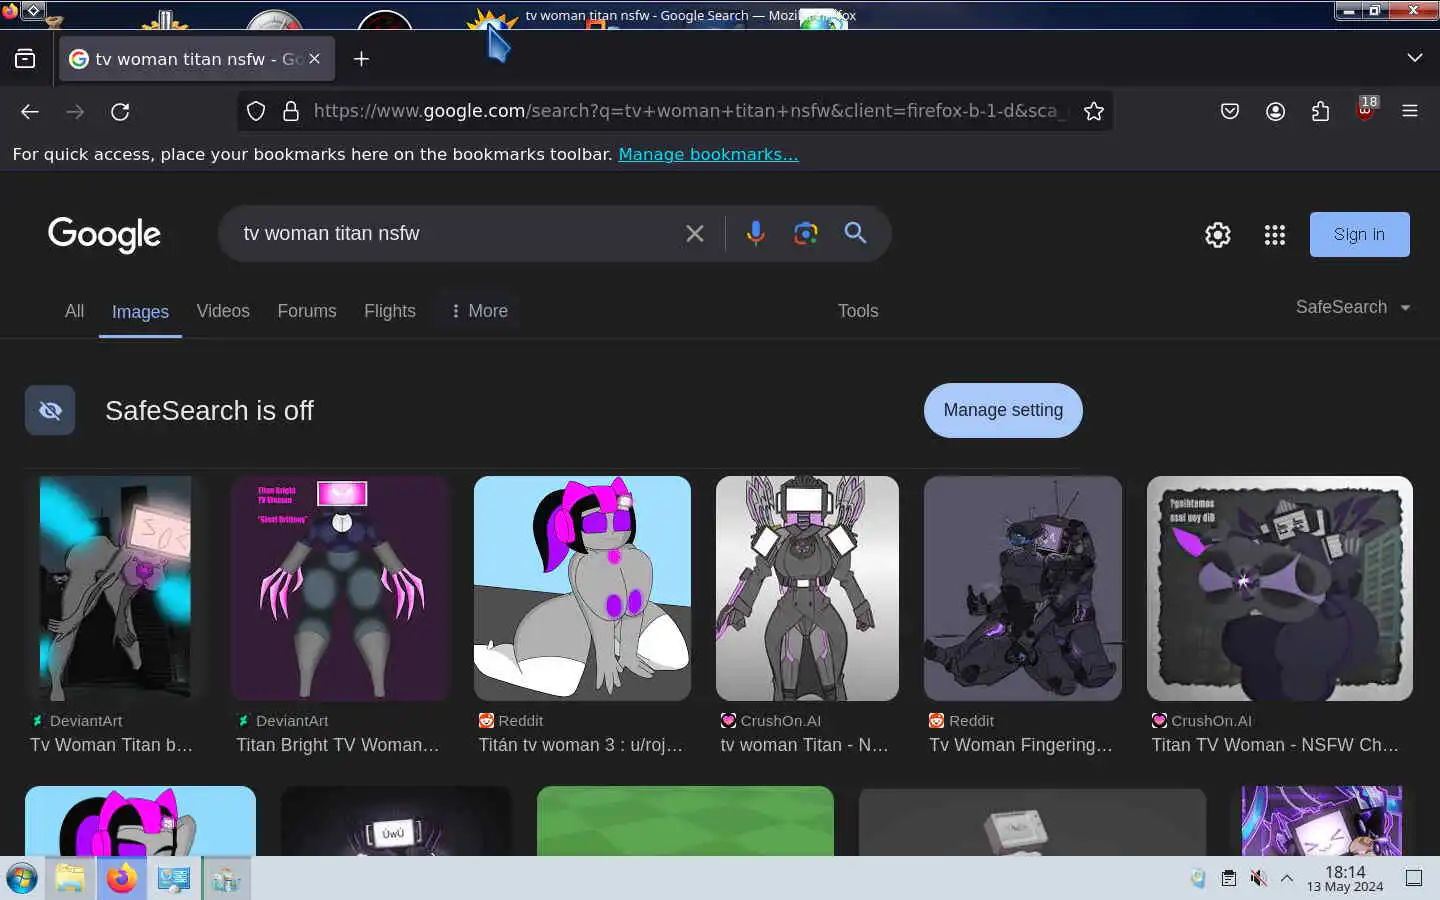
Task: Show desktop from taskbar corner
Action: 1414,878
